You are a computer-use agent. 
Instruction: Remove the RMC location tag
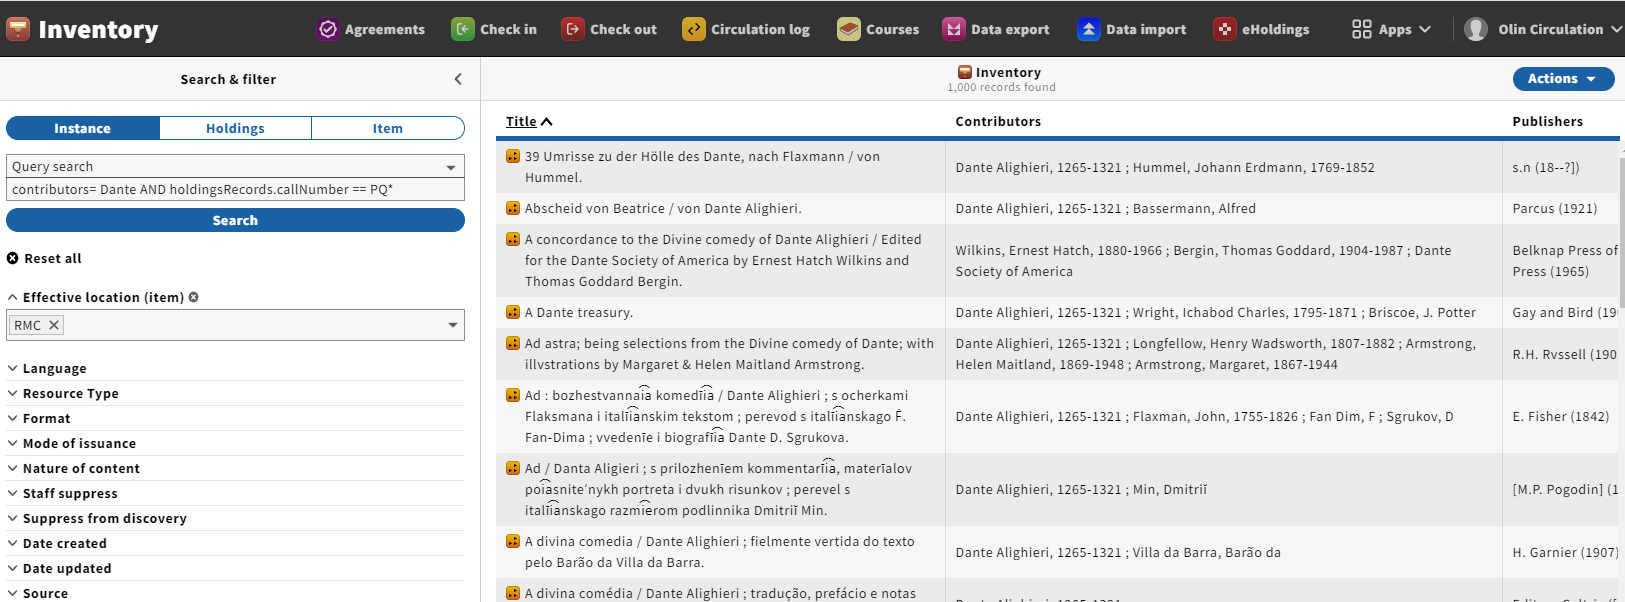[x=54, y=325]
